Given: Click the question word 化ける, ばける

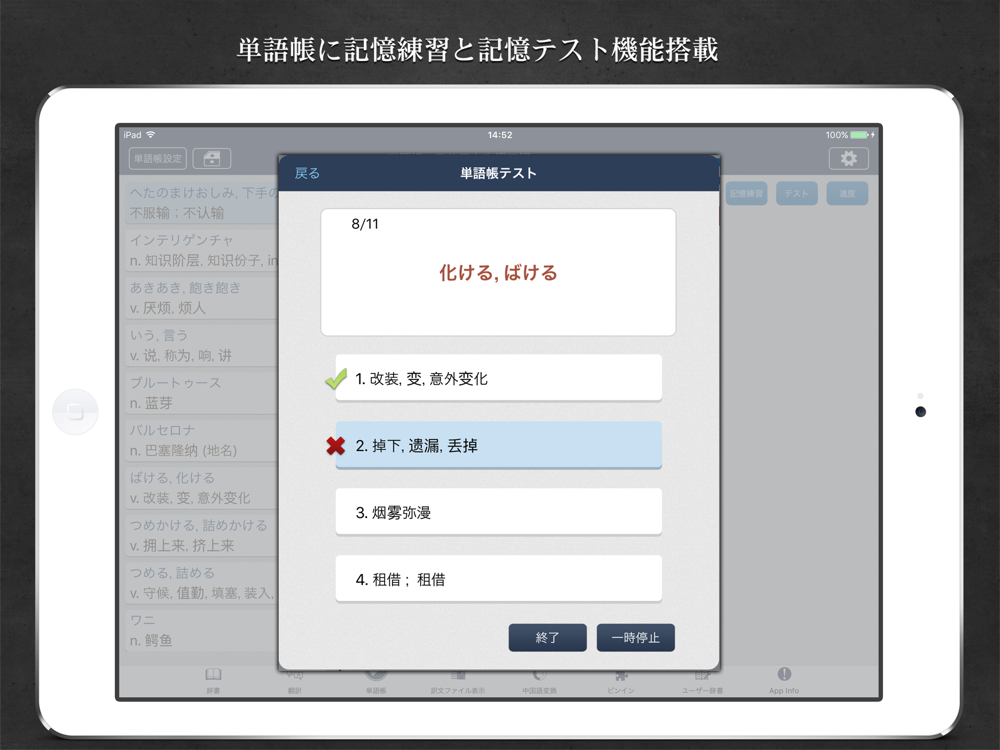Looking at the screenshot, I should coord(498,273).
